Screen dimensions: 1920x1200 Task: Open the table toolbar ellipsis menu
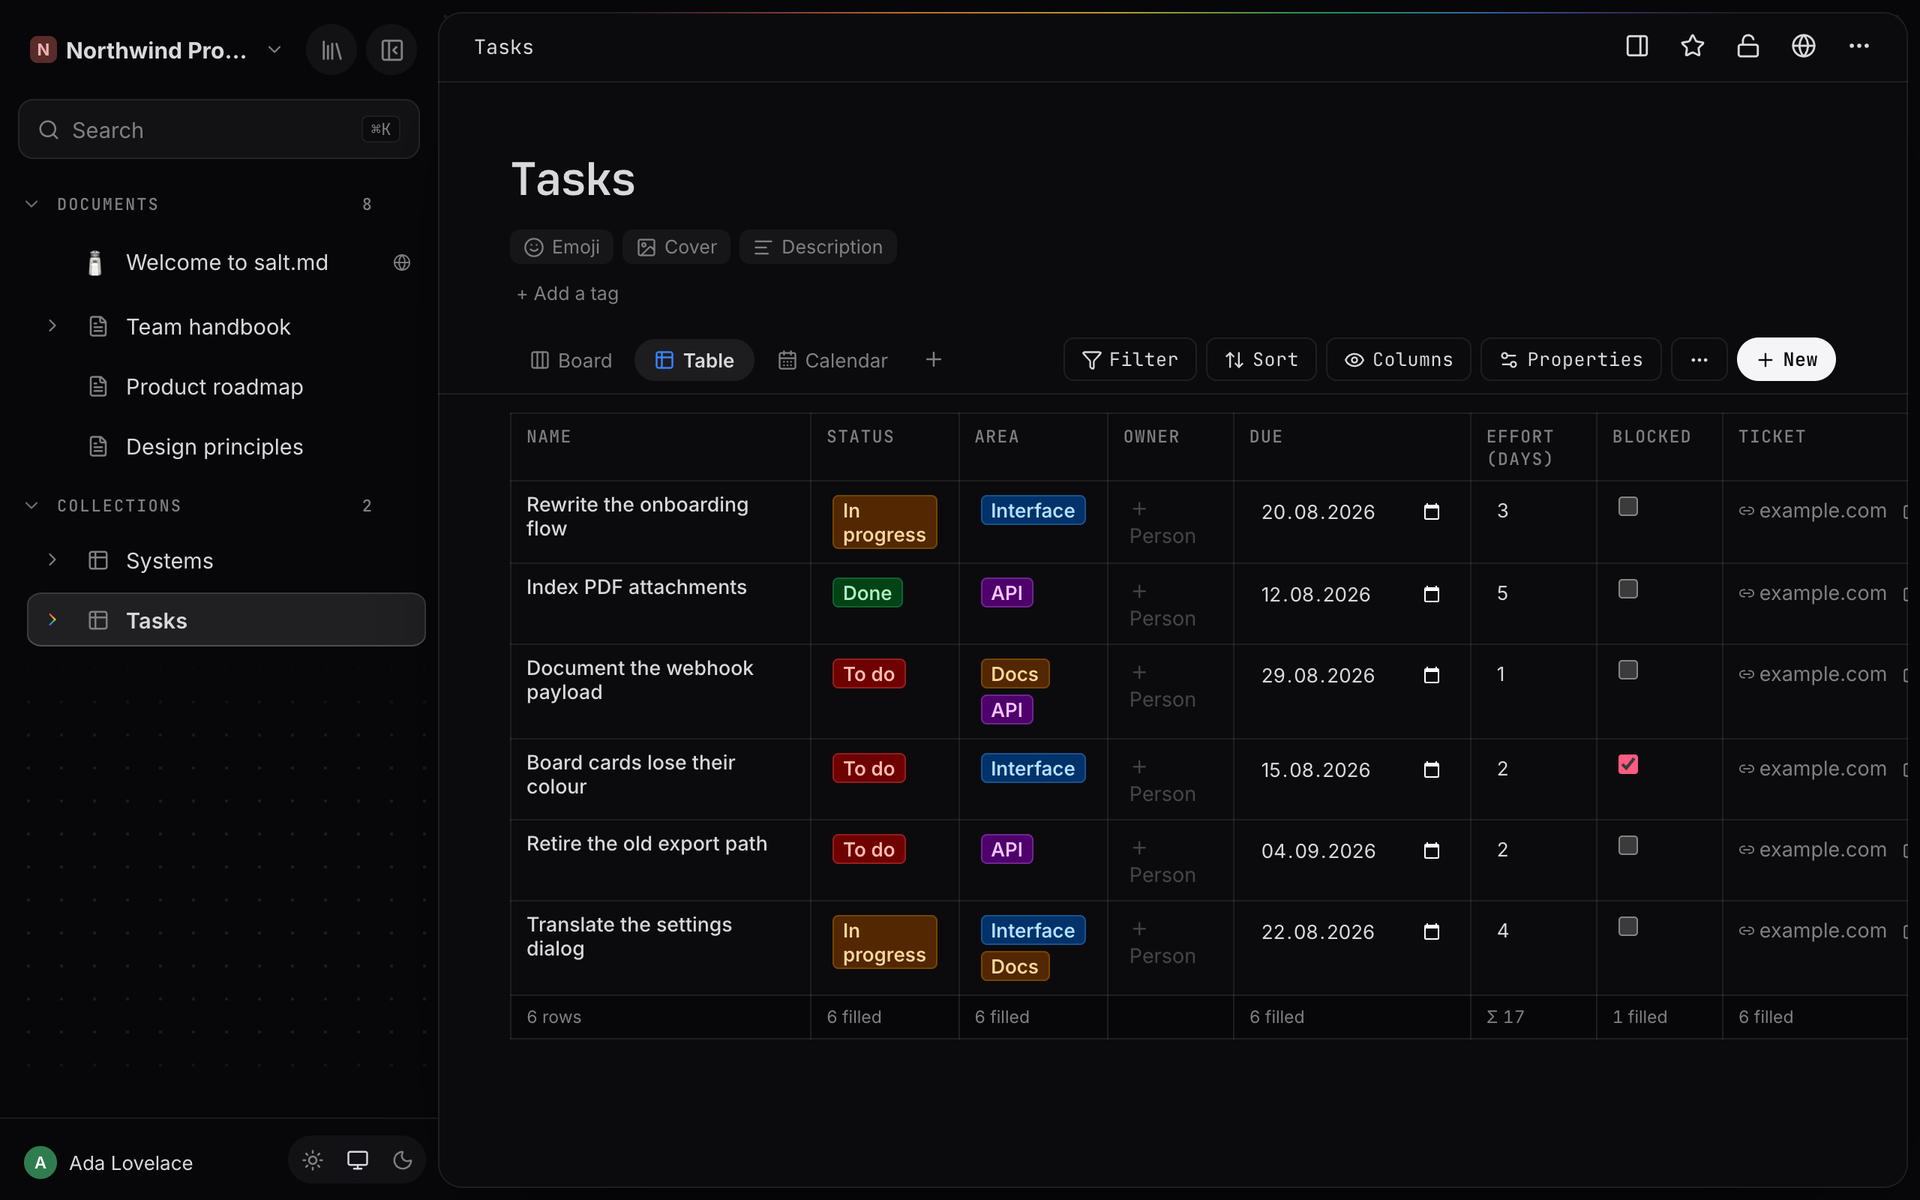tap(1699, 360)
